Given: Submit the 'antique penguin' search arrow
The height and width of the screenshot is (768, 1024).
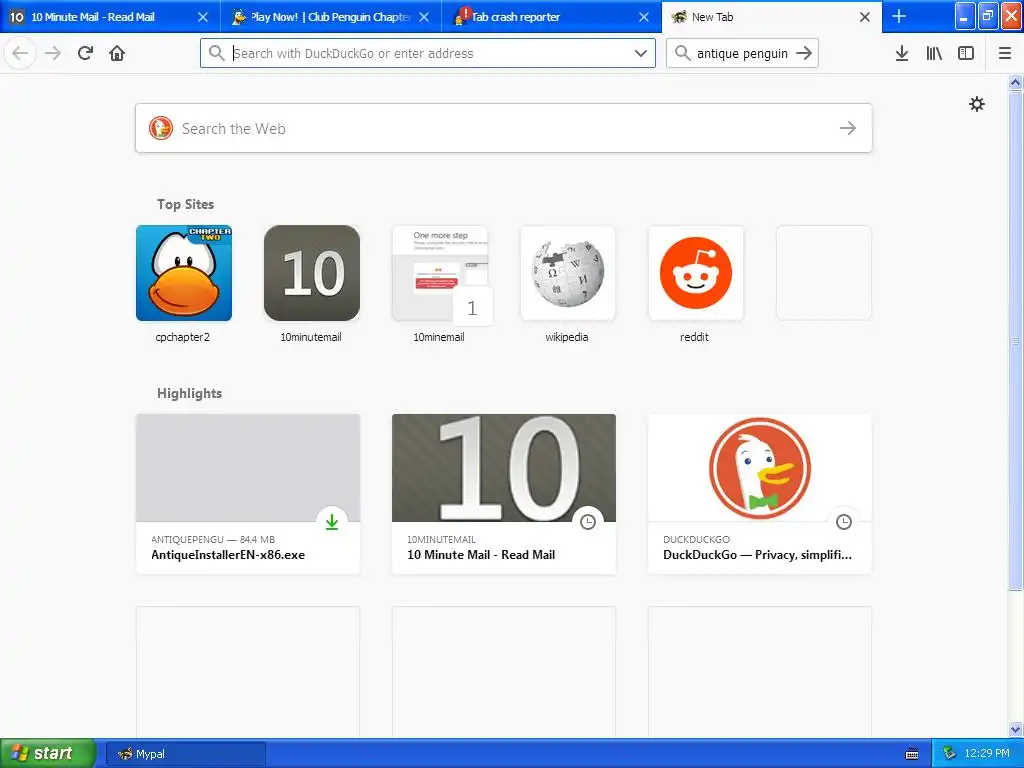Looking at the screenshot, I should pyautogui.click(x=804, y=53).
